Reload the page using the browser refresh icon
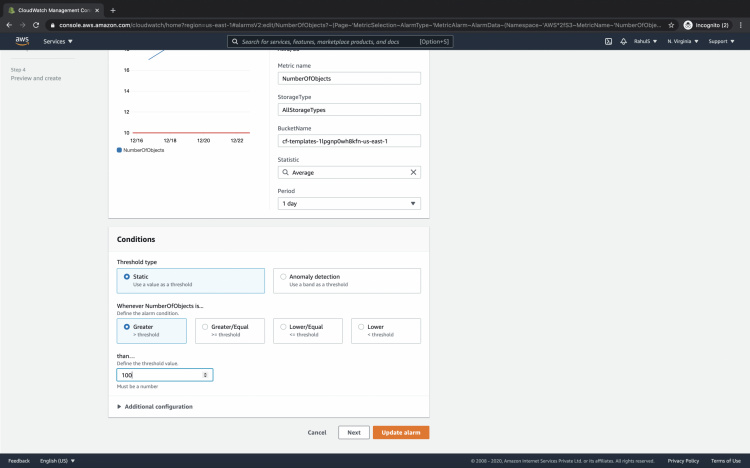The width and height of the screenshot is (750, 468). pos(37,24)
